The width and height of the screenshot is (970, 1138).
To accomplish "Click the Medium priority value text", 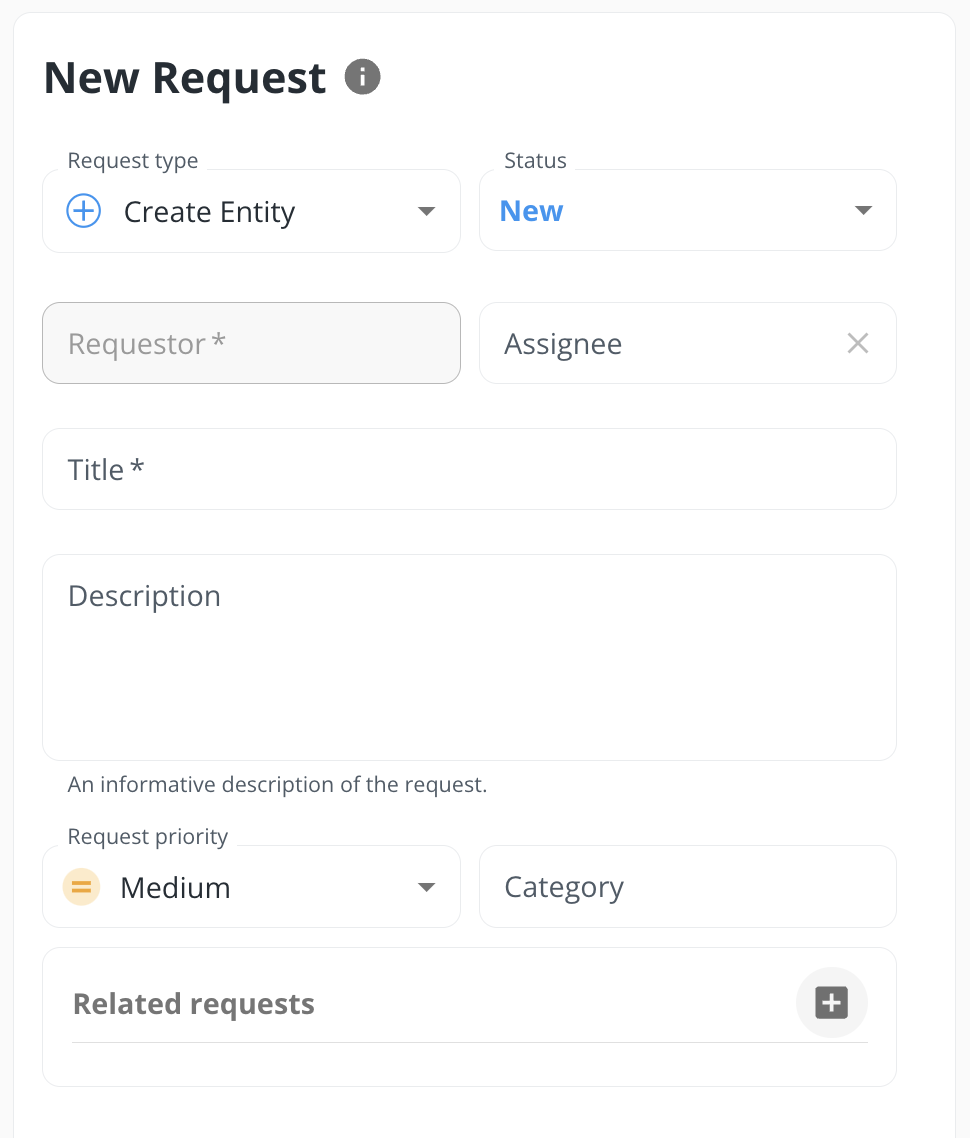I will [x=175, y=888].
